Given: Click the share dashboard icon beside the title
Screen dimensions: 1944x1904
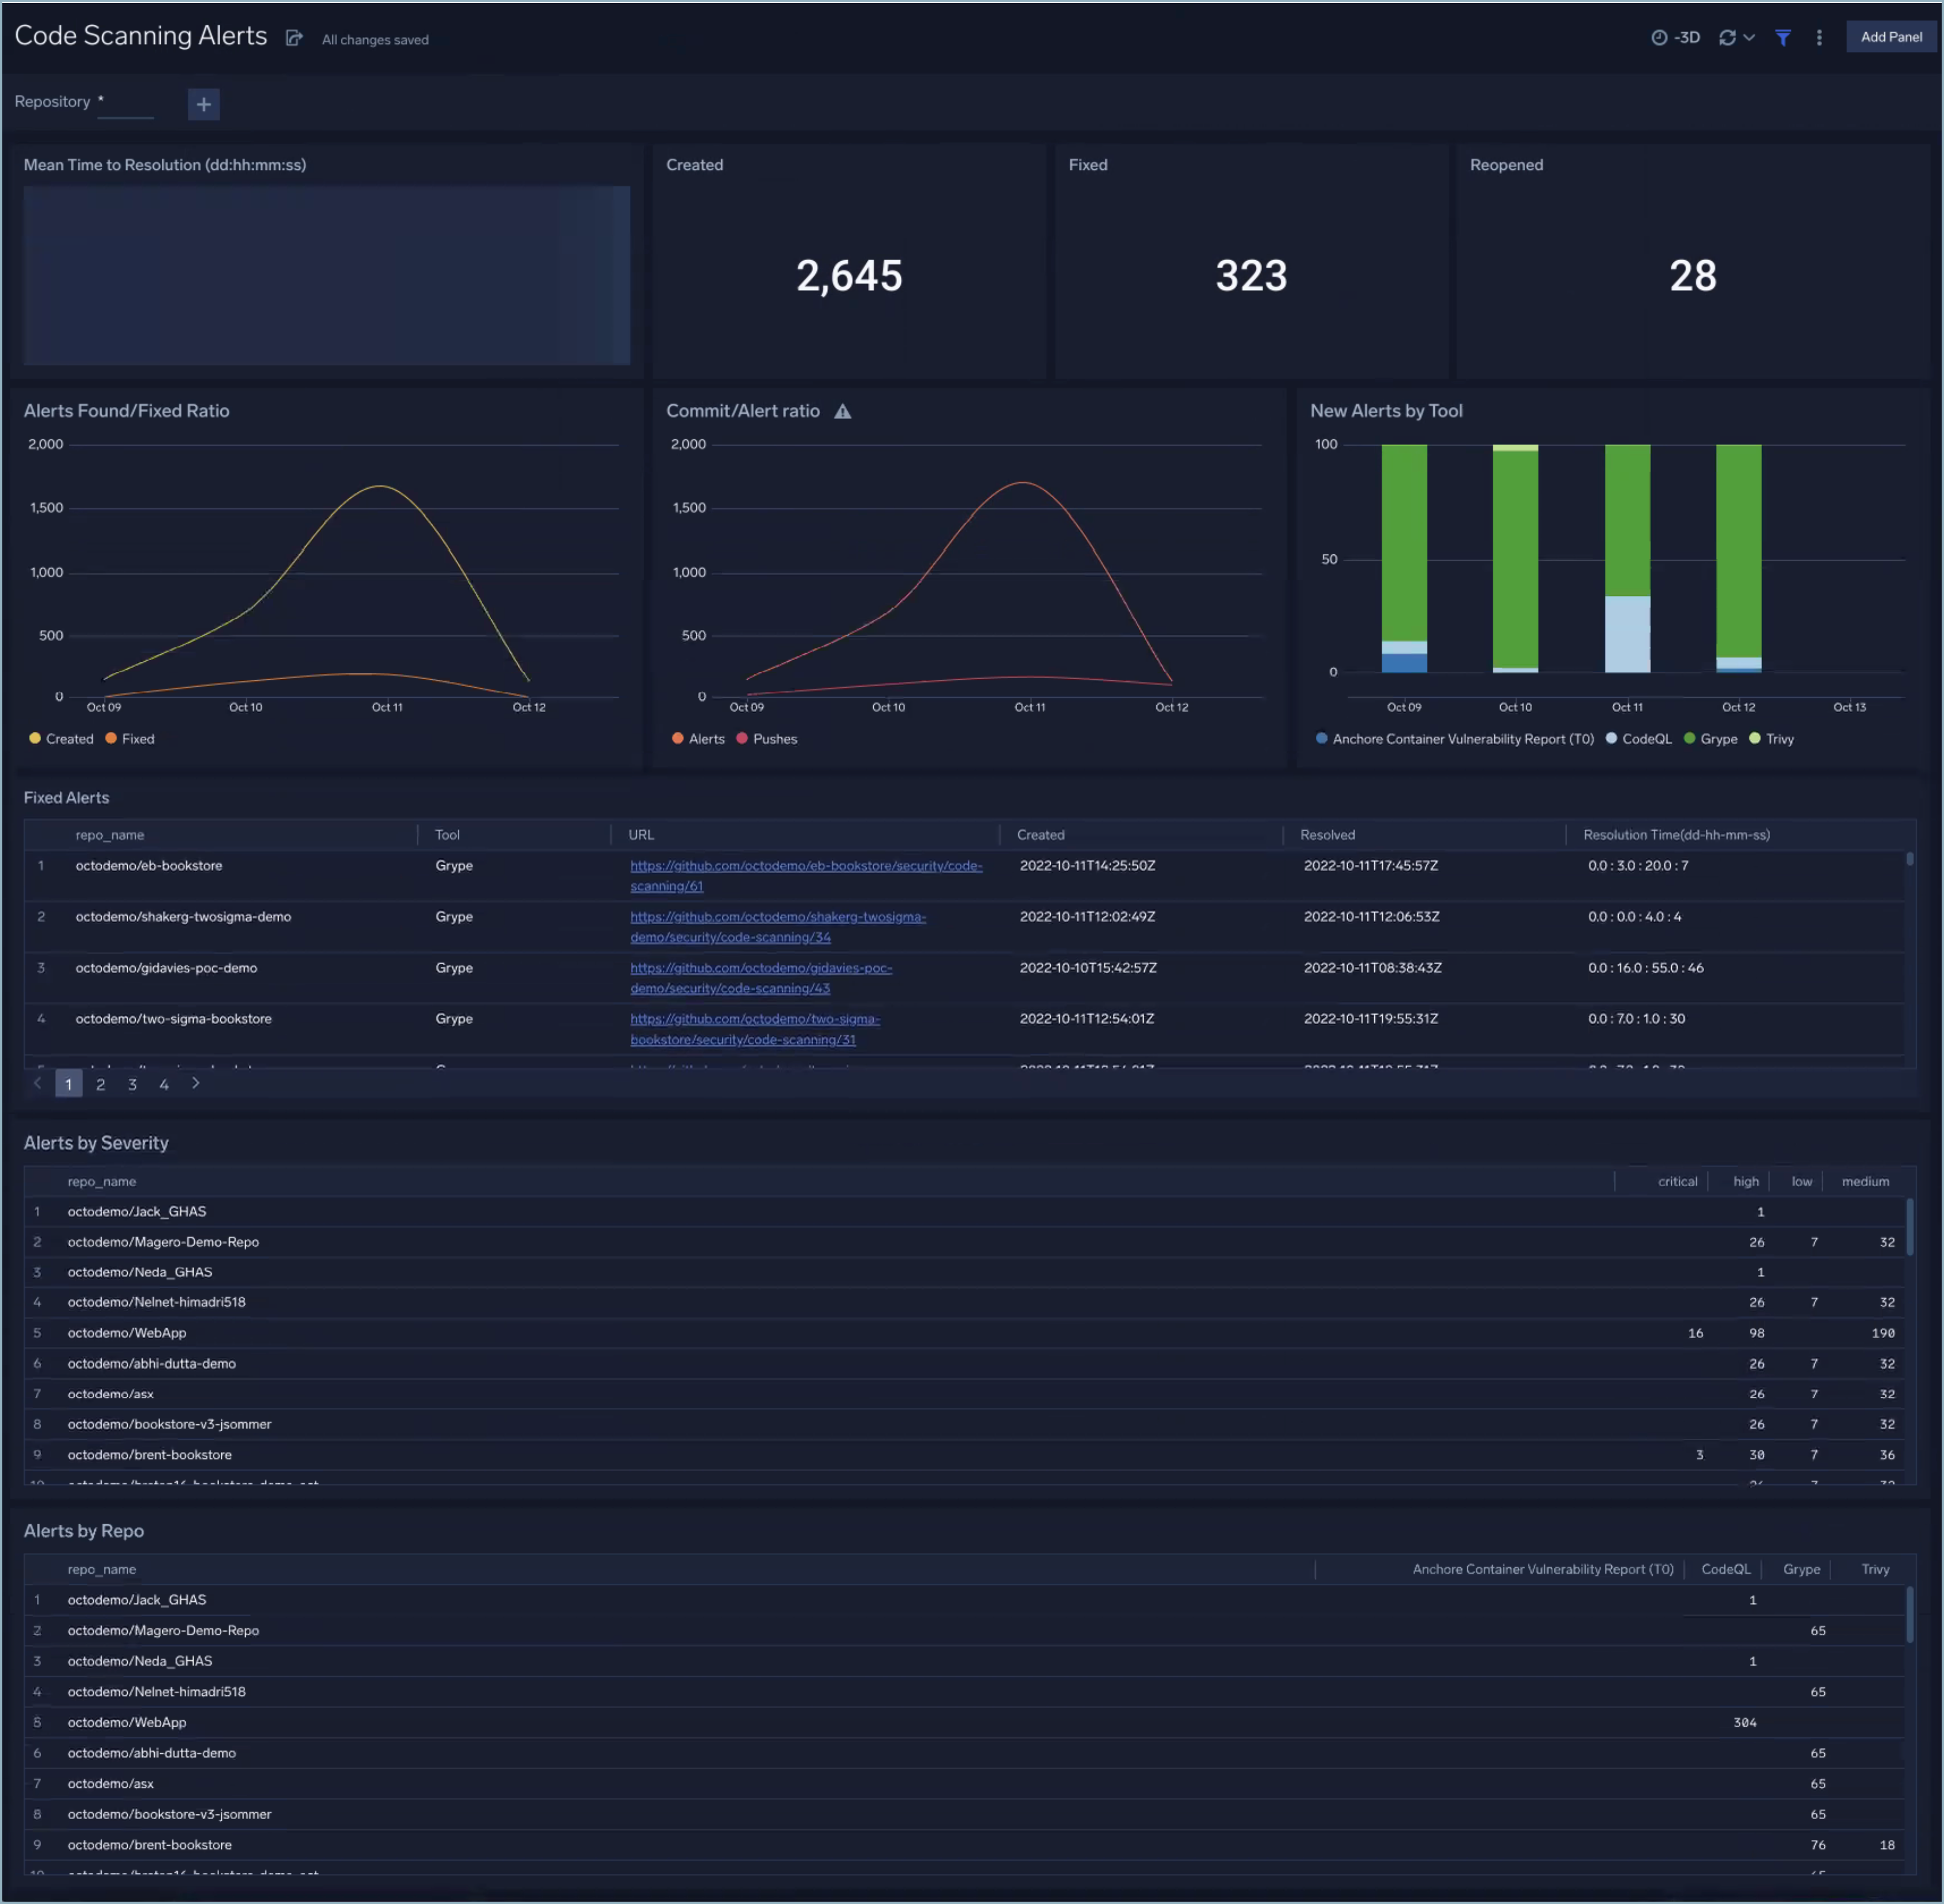Looking at the screenshot, I should 294,38.
